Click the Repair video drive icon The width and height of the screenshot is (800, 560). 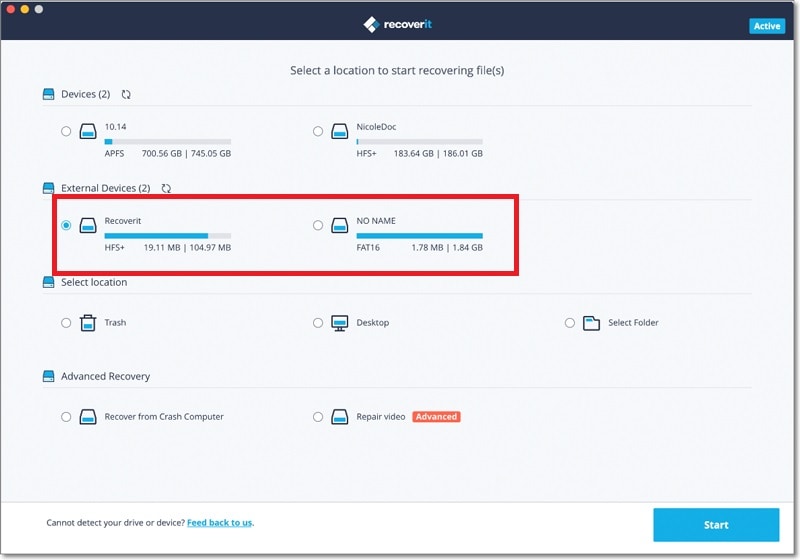tap(340, 417)
